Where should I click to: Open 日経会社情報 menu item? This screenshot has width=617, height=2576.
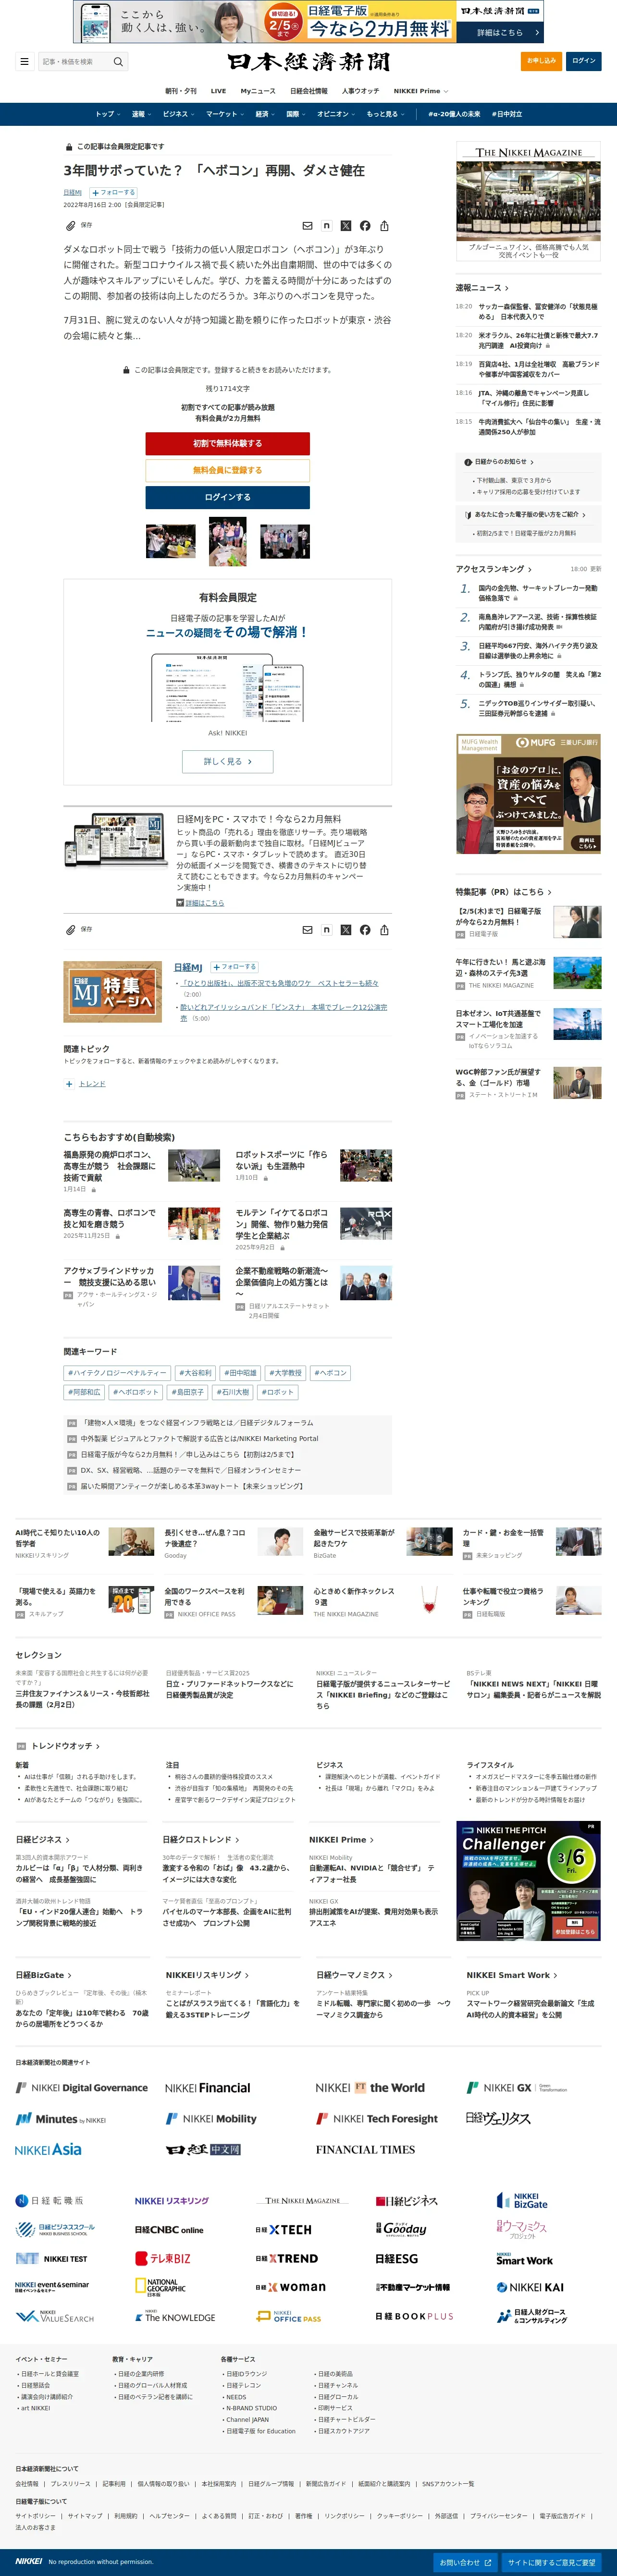(309, 91)
